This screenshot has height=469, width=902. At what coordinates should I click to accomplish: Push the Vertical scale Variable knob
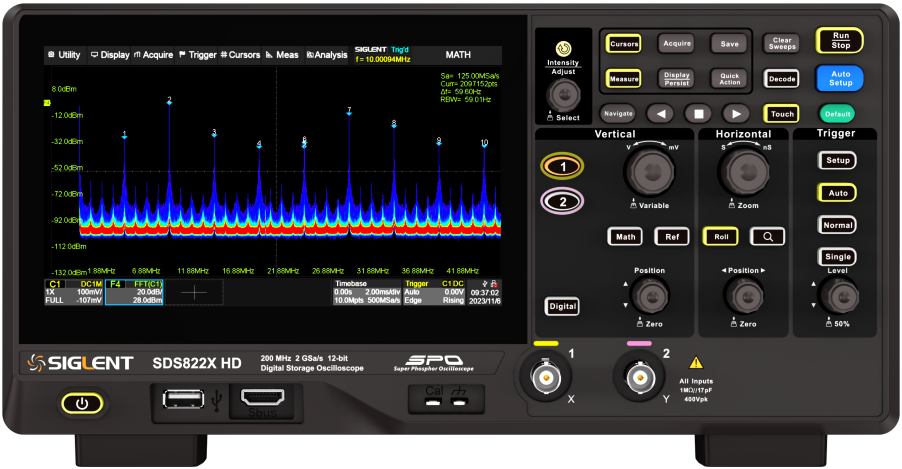pos(652,171)
